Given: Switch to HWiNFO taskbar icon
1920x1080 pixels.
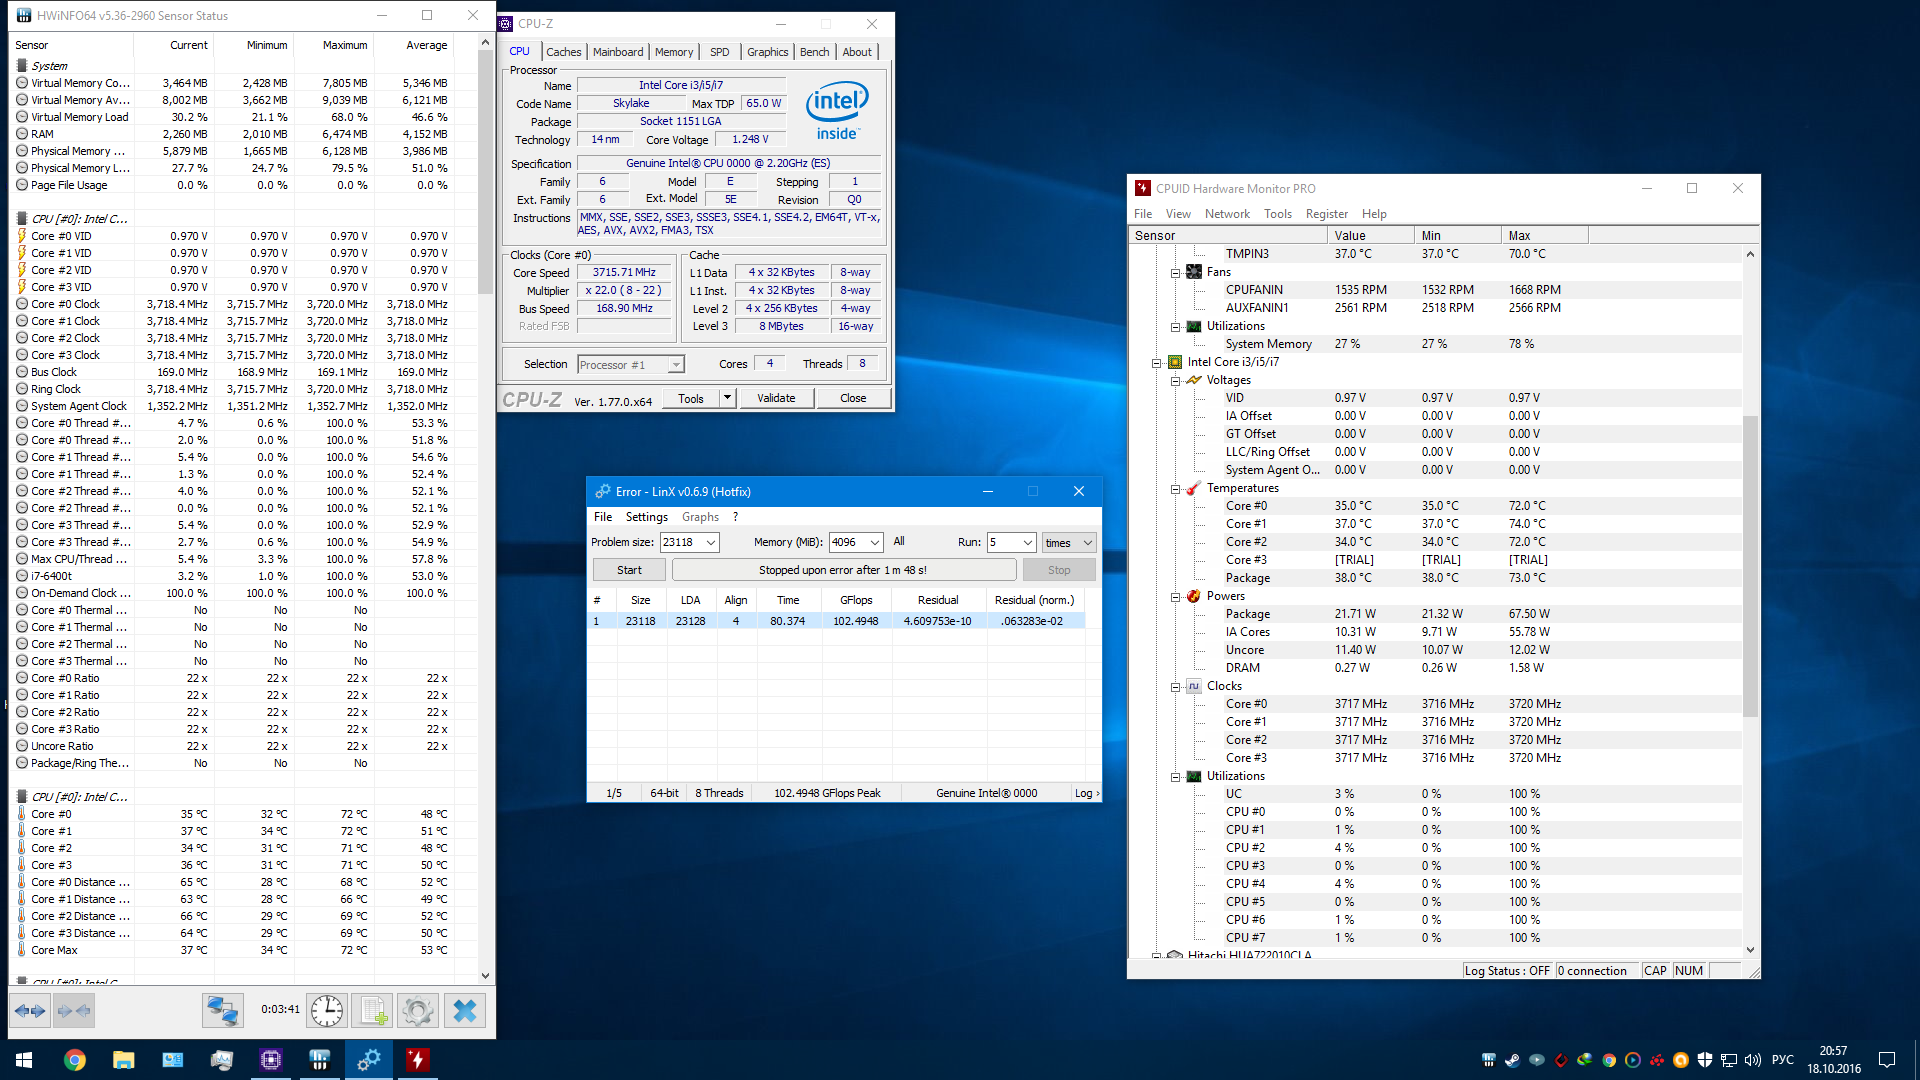Looking at the screenshot, I should (320, 1059).
